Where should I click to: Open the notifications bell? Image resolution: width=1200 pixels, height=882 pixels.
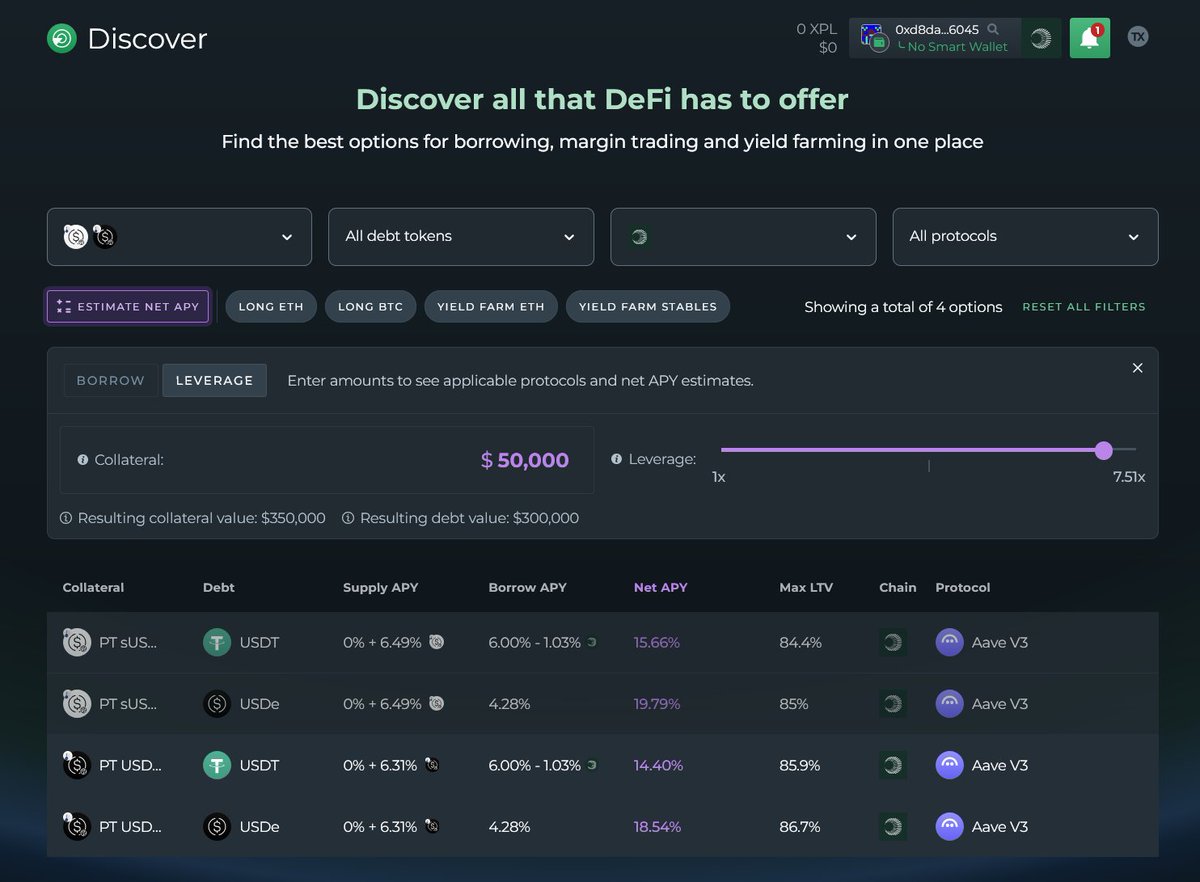1089,38
